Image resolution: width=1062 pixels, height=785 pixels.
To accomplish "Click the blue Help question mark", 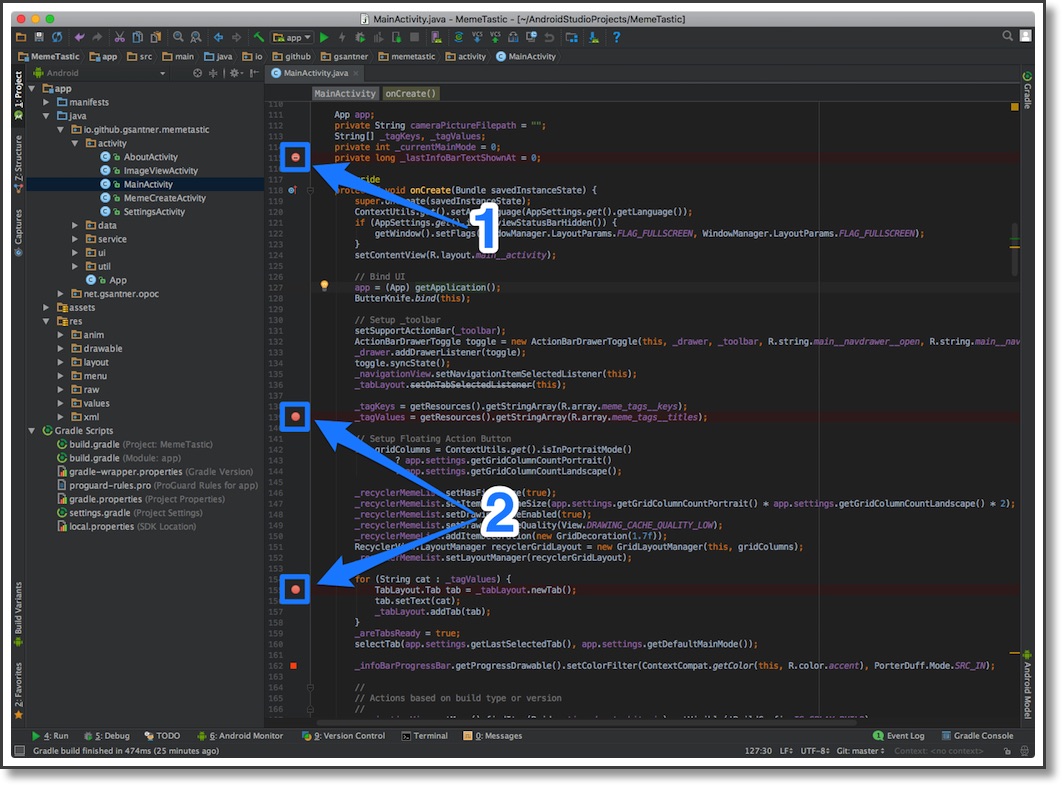I will coord(616,37).
